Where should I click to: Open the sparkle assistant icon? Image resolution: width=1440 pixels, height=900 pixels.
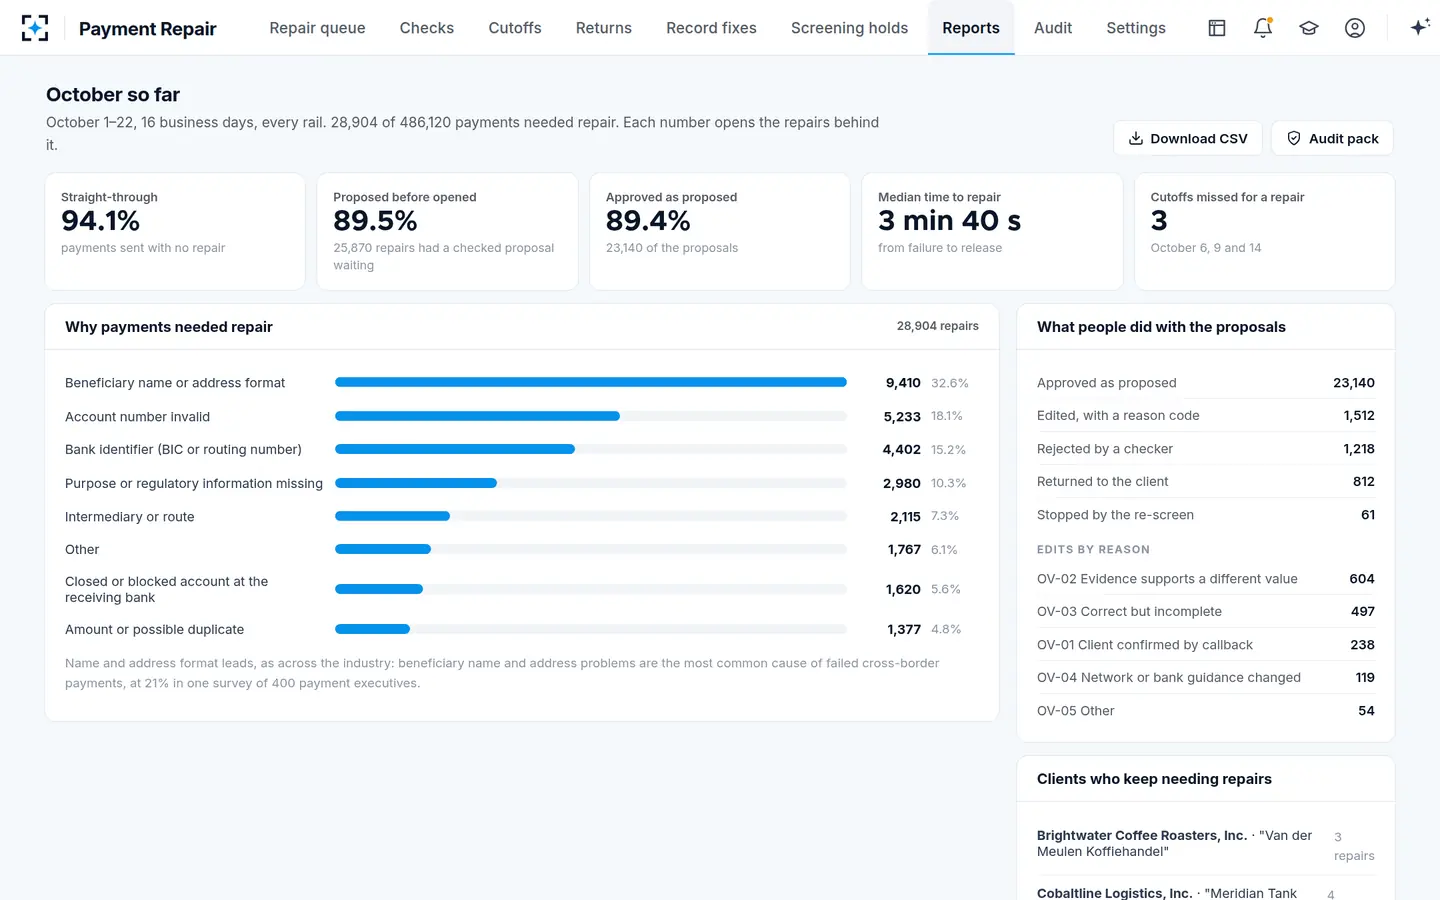tap(1419, 28)
